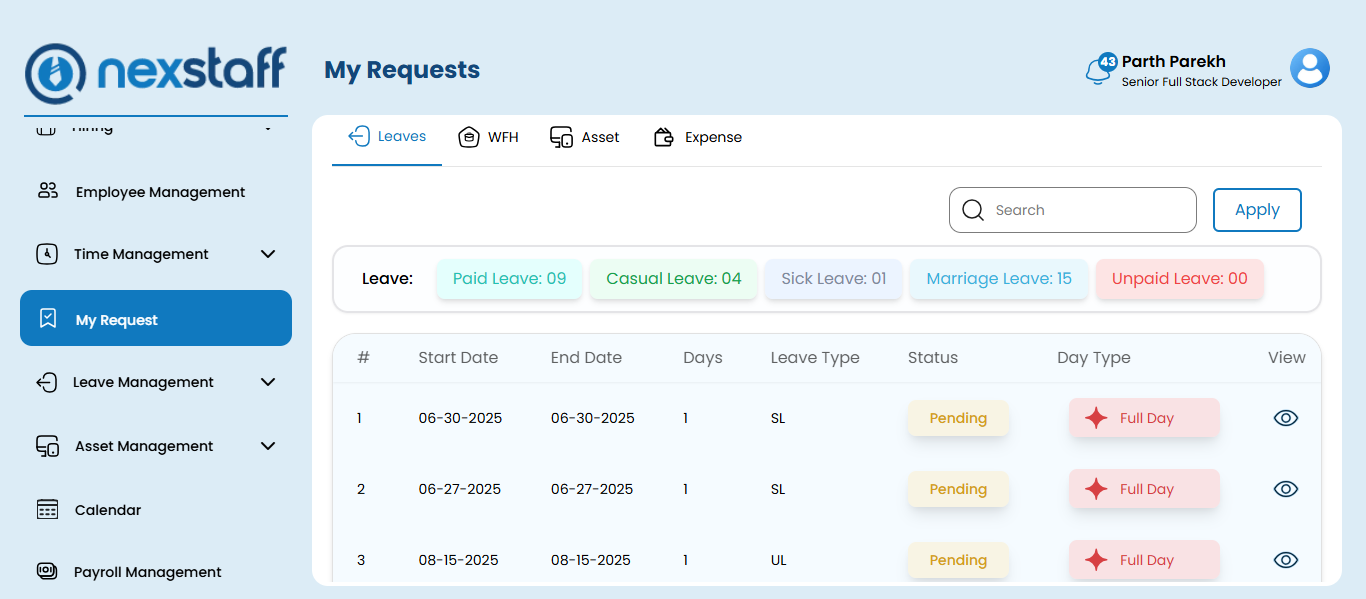Image resolution: width=1366 pixels, height=599 pixels.
Task: Click the Unpaid Leave: 00 chip
Action: [1180, 279]
